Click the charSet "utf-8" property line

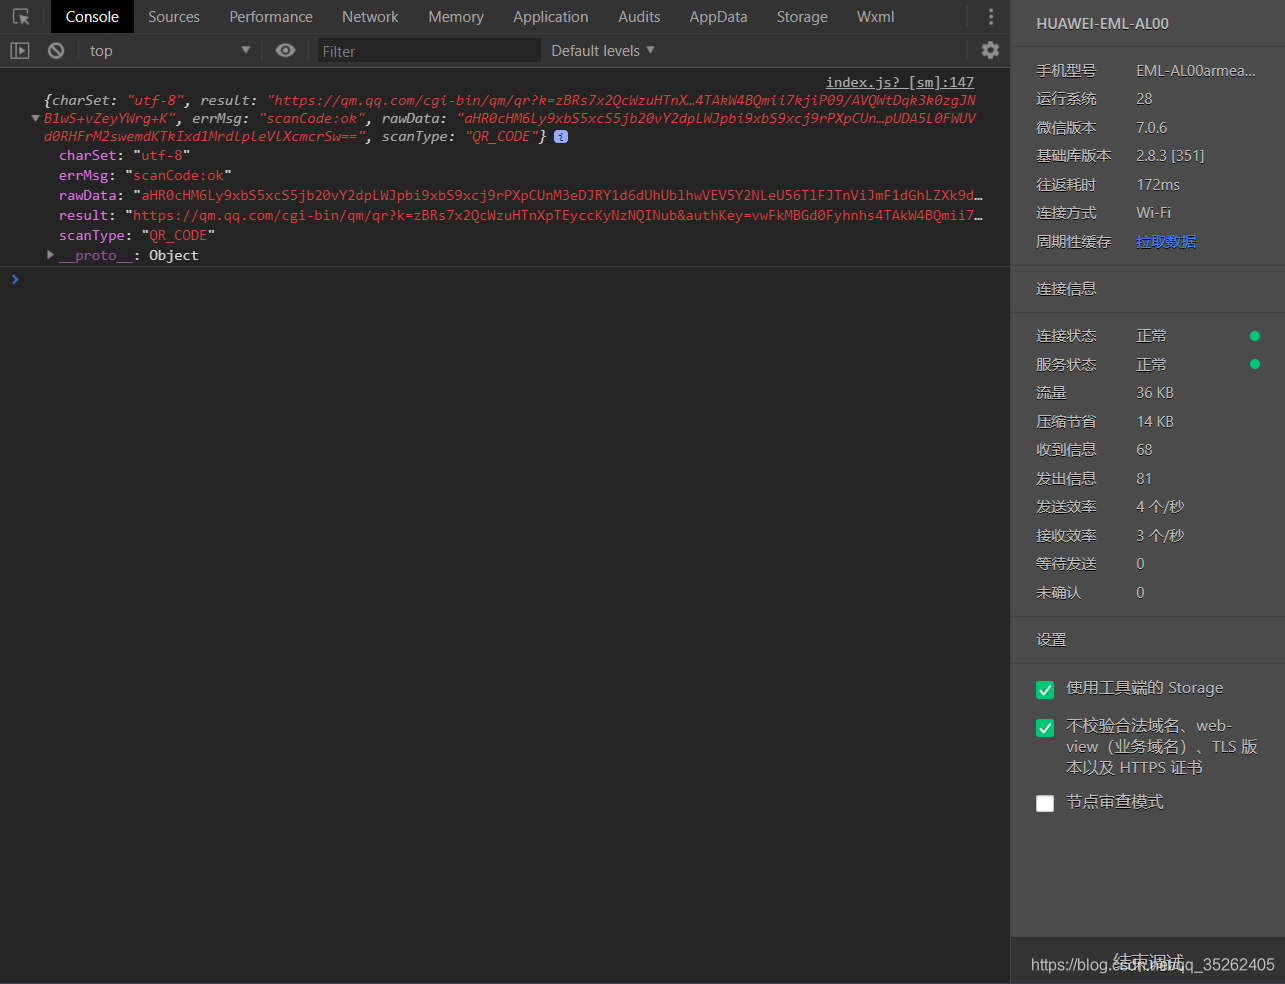tap(124, 155)
